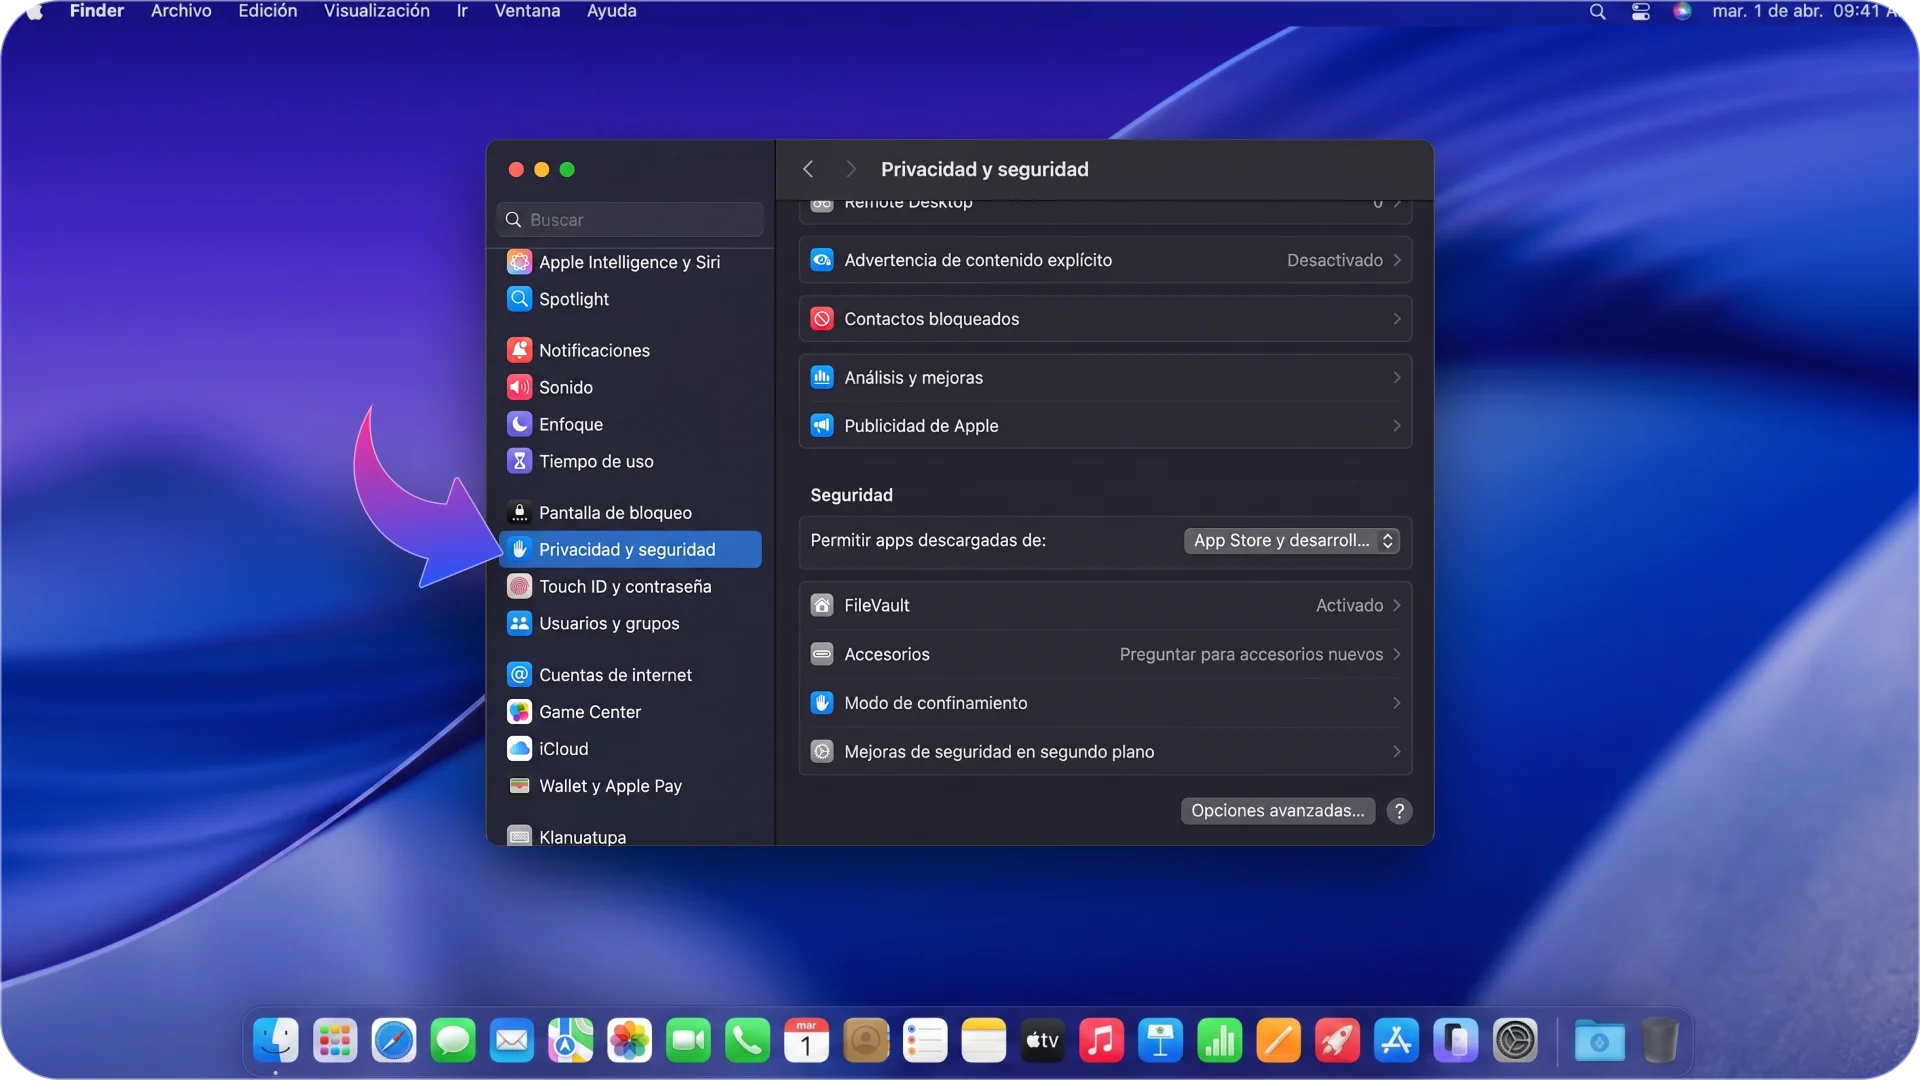1920x1080 pixels.
Task: Open the Archivo menu
Action: pyautogui.click(x=181, y=11)
